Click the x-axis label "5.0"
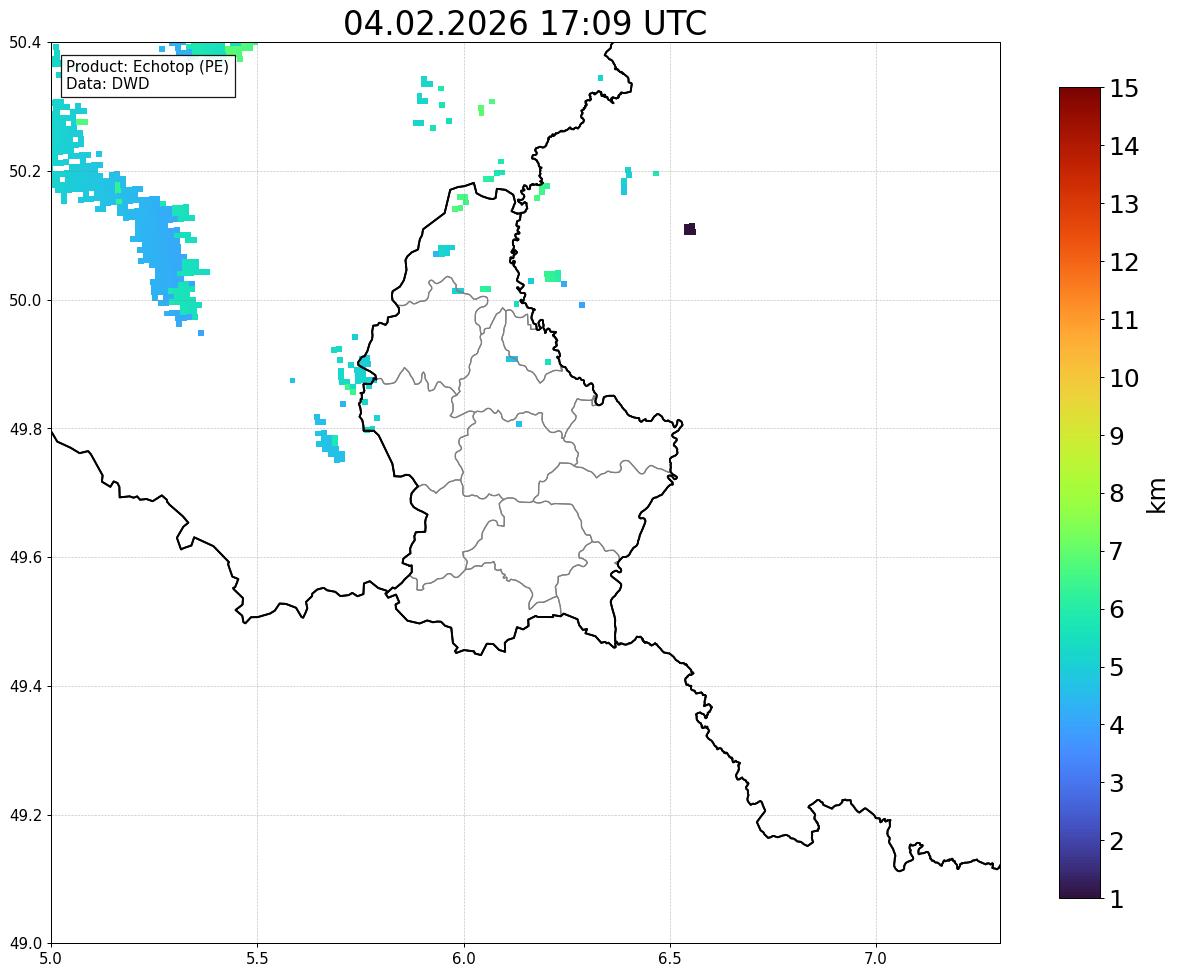Screen dimensions: 1178x976 tap(51, 959)
